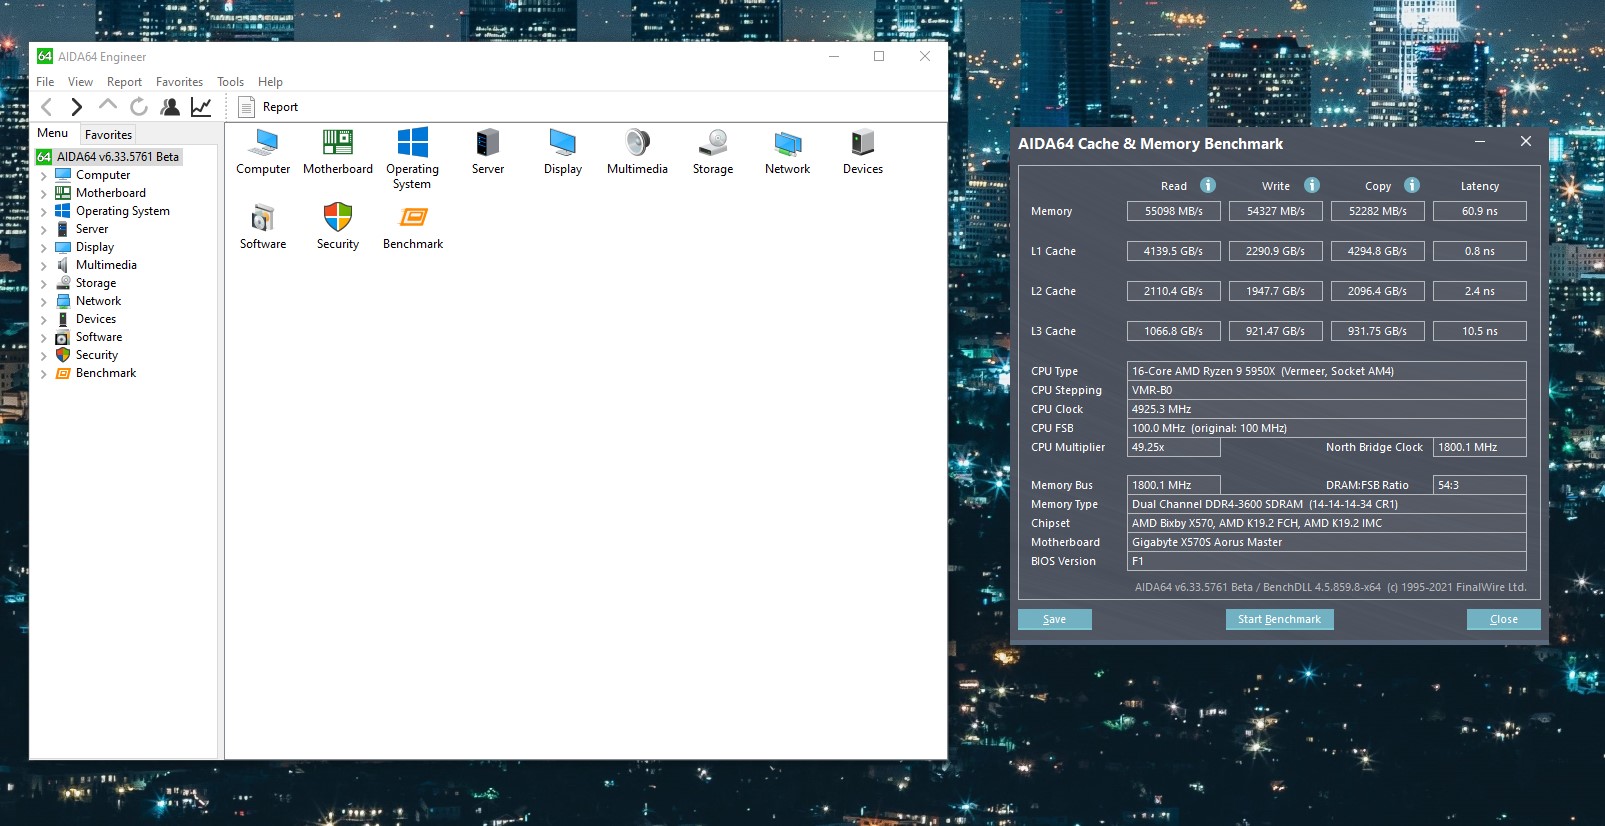The width and height of the screenshot is (1605, 826).
Task: Open the graph toolbar icon
Action: 201,107
